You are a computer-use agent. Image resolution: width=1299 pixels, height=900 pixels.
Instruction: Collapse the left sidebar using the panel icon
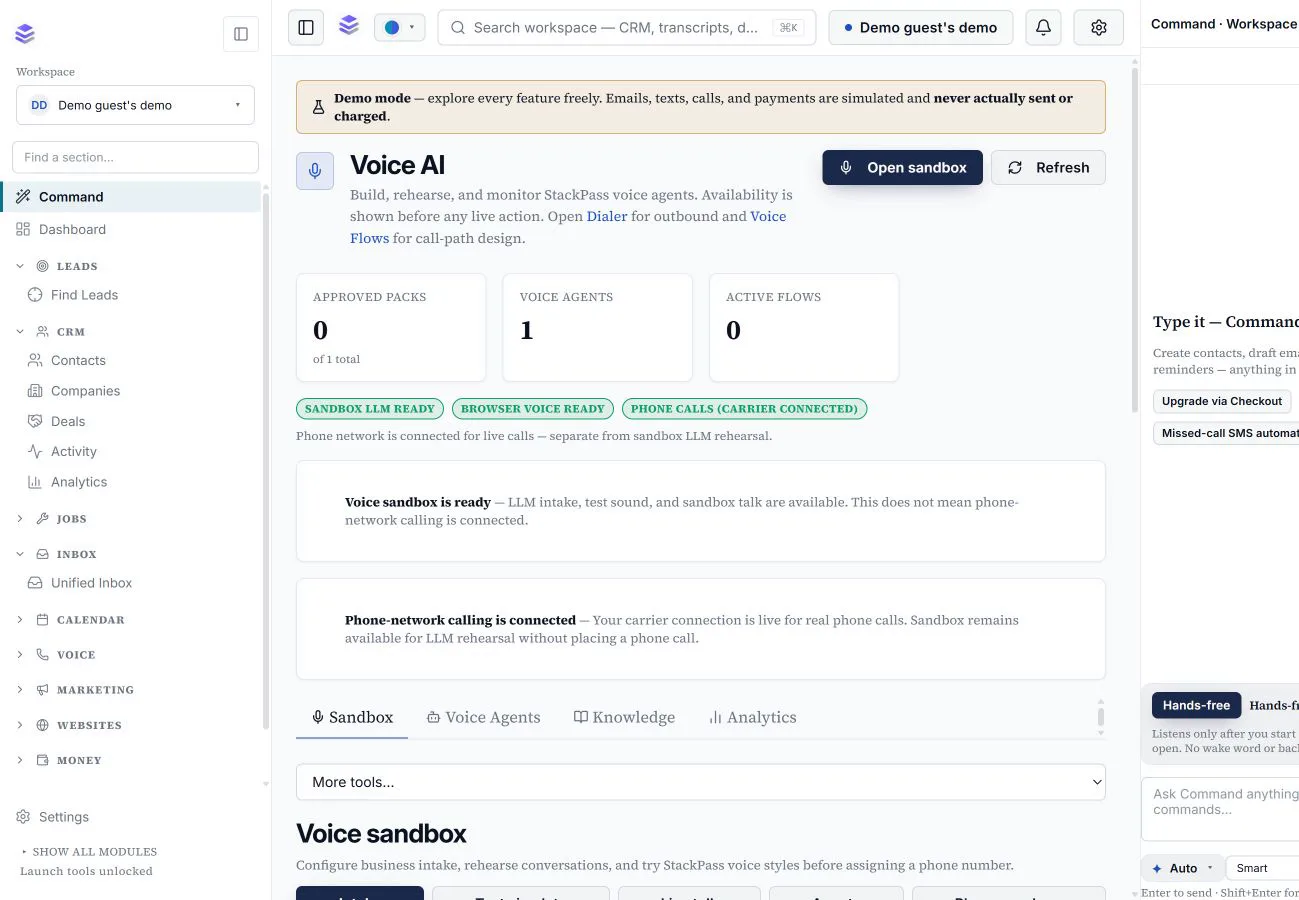click(x=241, y=34)
